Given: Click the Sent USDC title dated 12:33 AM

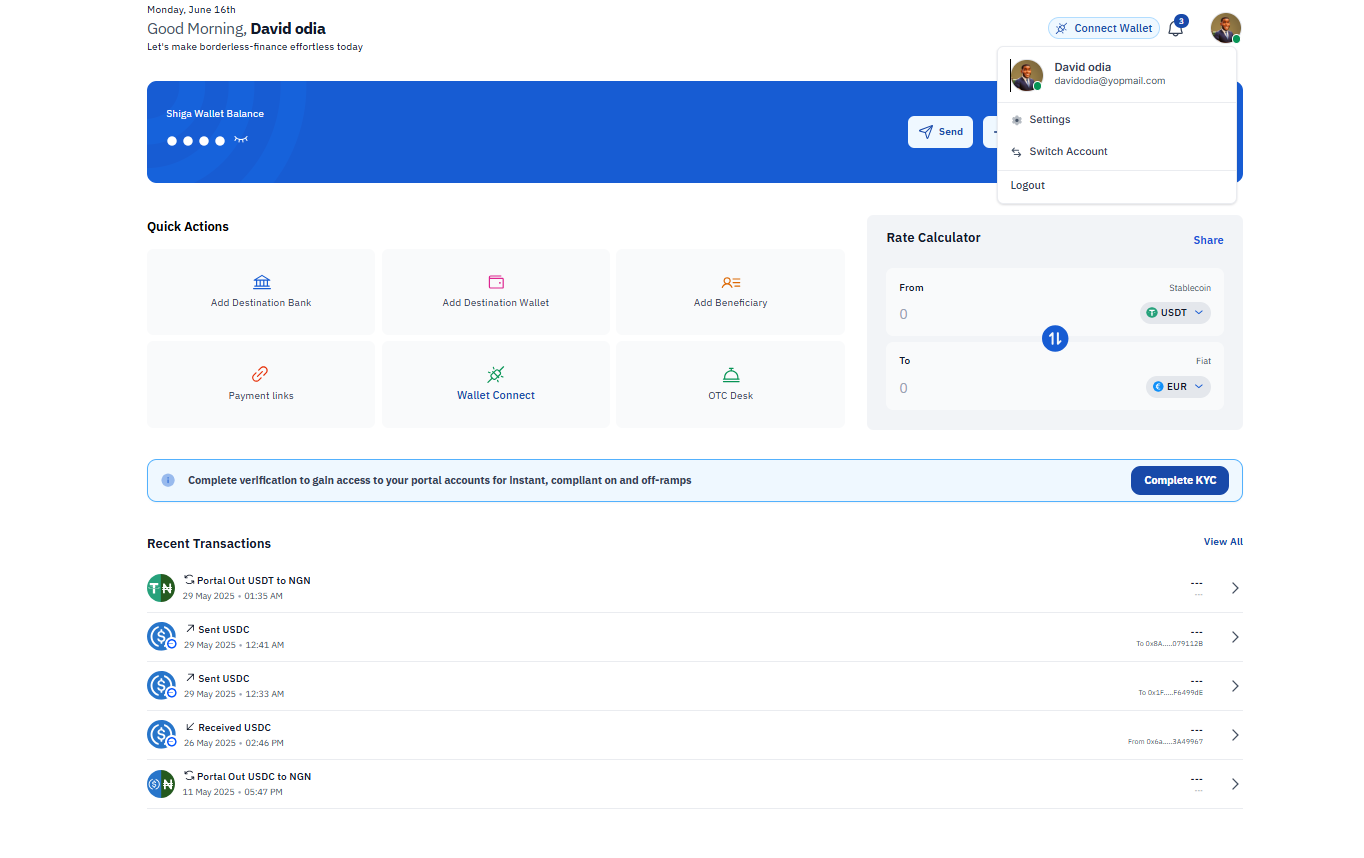Looking at the screenshot, I should point(223,679).
